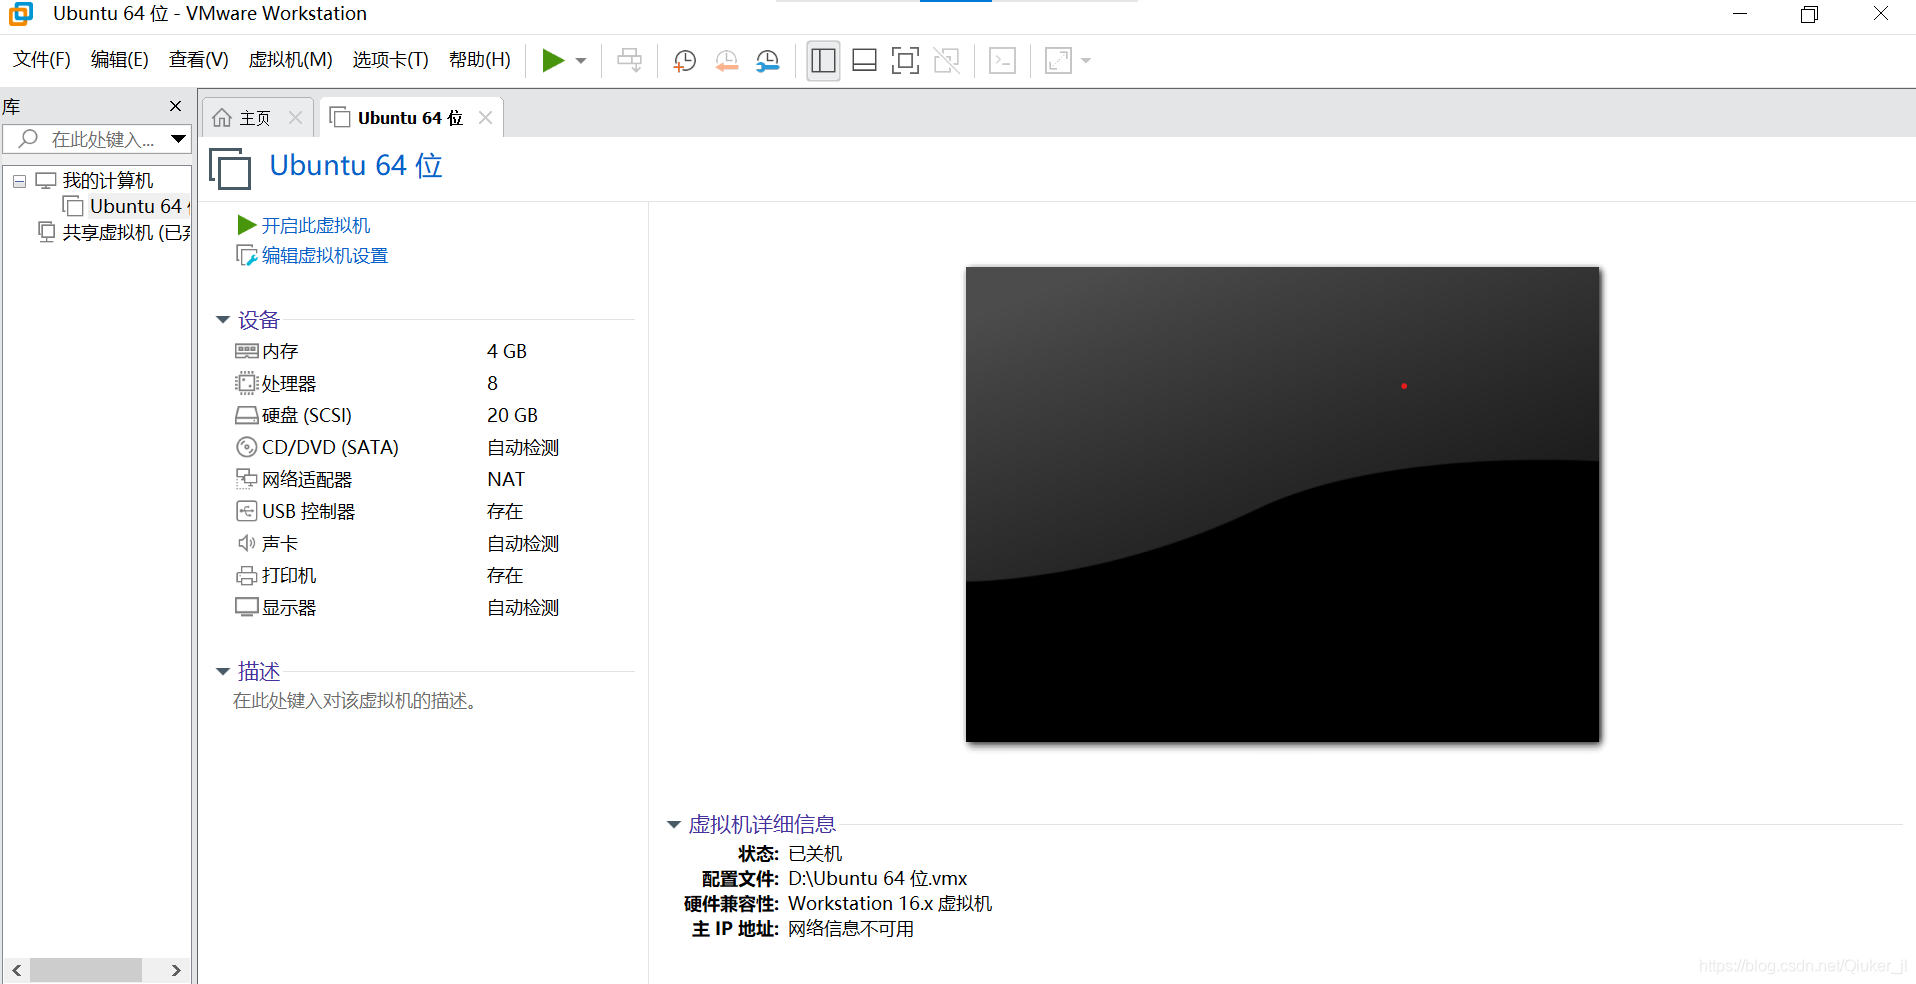Viewport: 1916px width, 984px height.
Task: Click the library horizontal scrollbar thumb
Action: (86, 970)
